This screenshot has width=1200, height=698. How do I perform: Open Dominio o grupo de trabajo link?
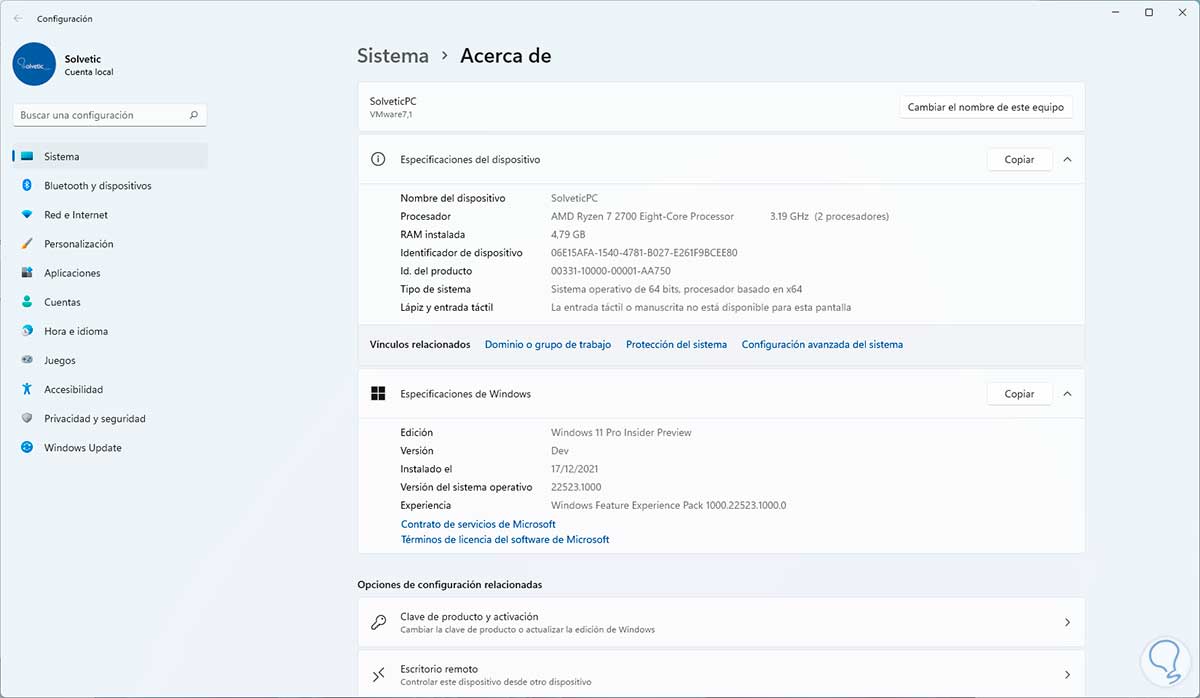548,344
